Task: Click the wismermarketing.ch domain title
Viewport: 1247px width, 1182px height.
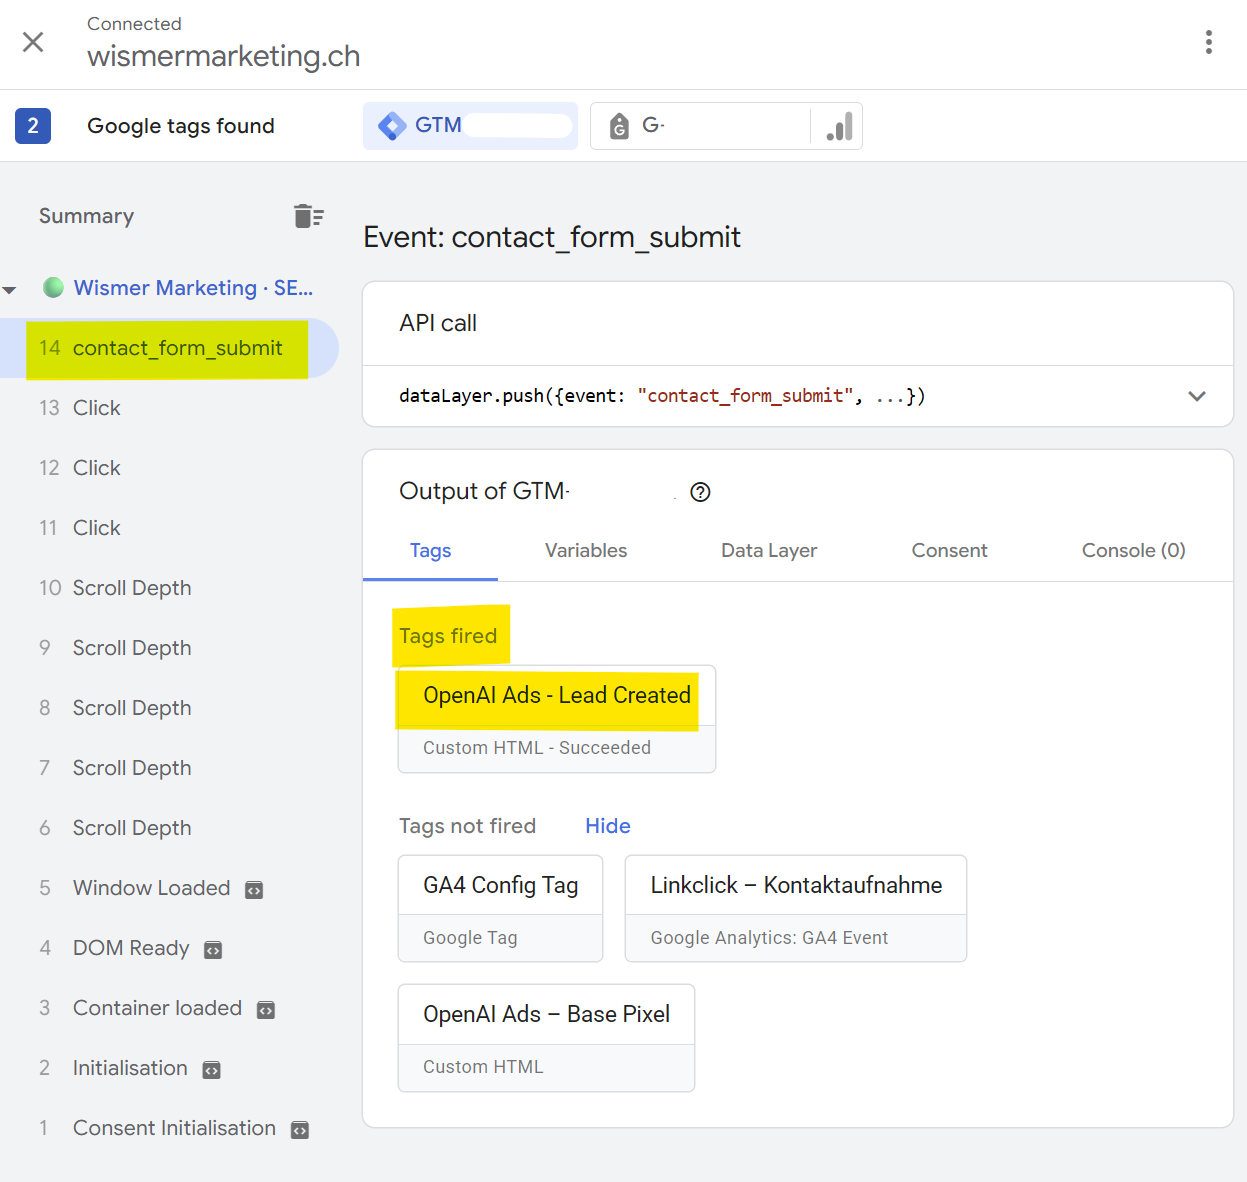Action: coord(224,56)
